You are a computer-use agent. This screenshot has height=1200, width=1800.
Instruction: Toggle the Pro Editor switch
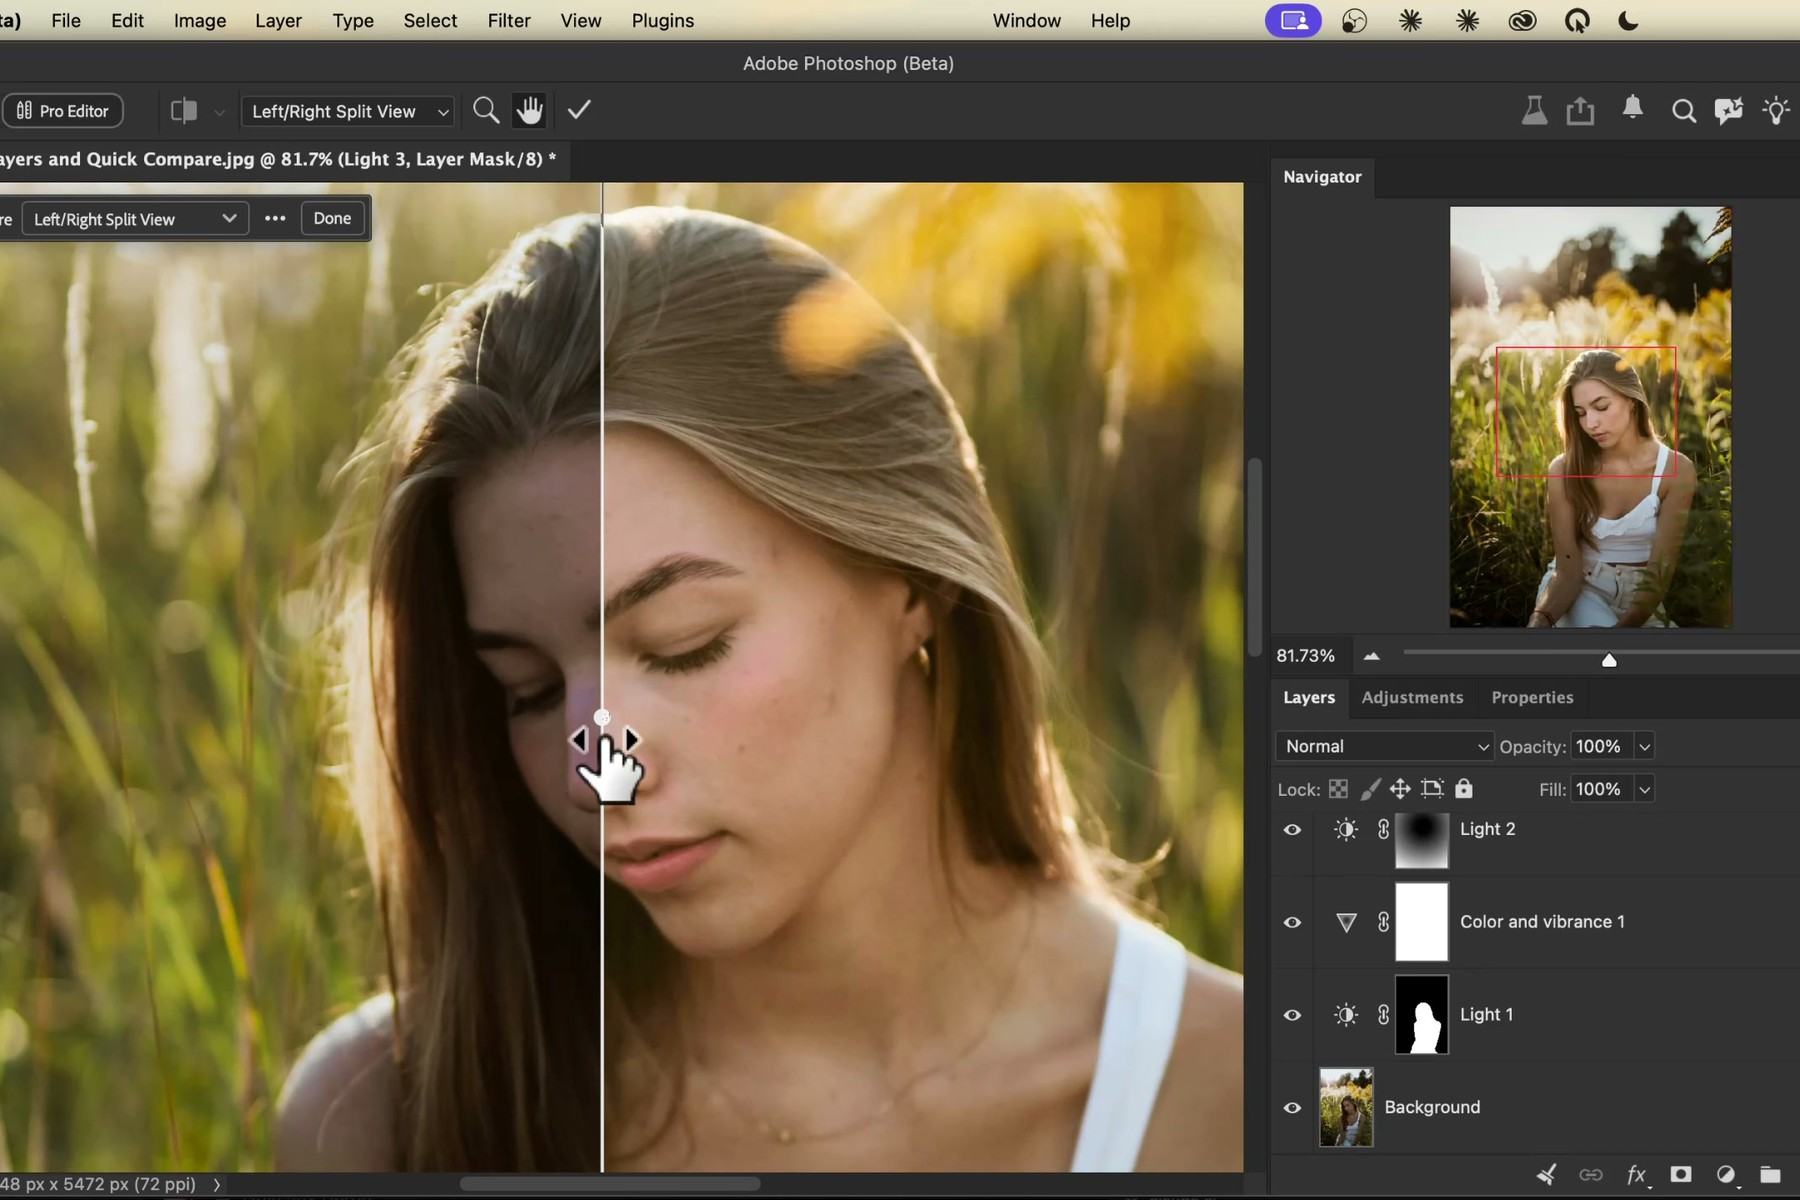coord(62,111)
